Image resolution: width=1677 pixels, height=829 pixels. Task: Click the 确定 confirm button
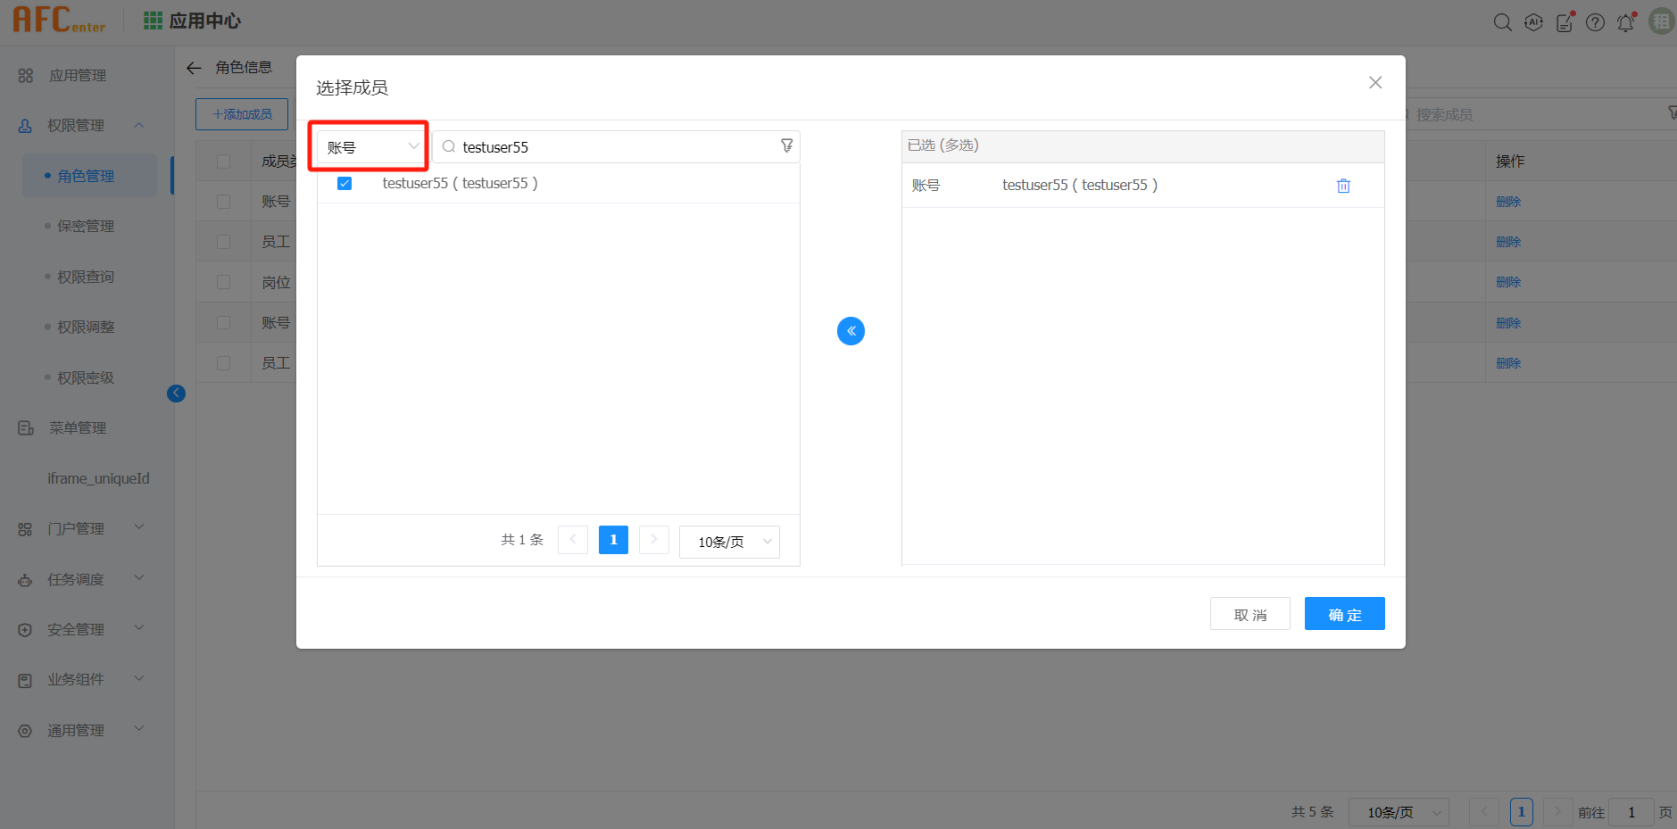pyautogui.click(x=1344, y=614)
